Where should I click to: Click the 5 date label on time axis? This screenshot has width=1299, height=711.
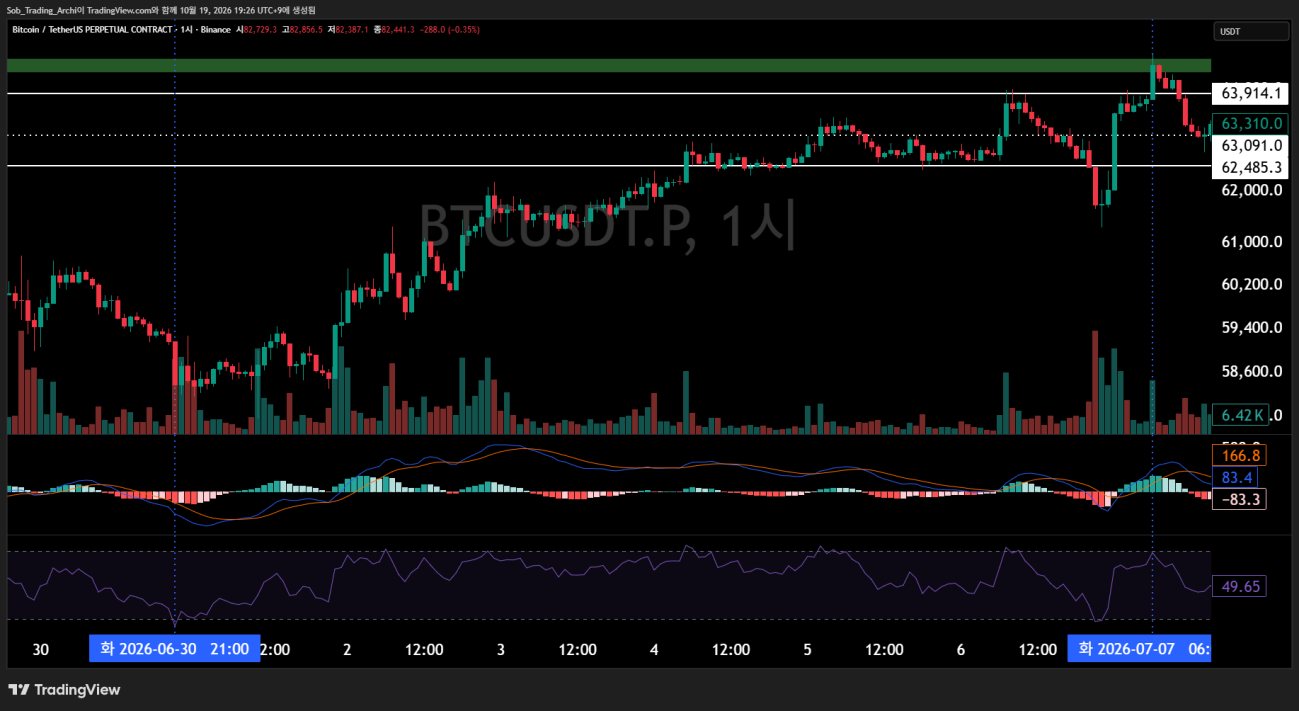(x=807, y=649)
